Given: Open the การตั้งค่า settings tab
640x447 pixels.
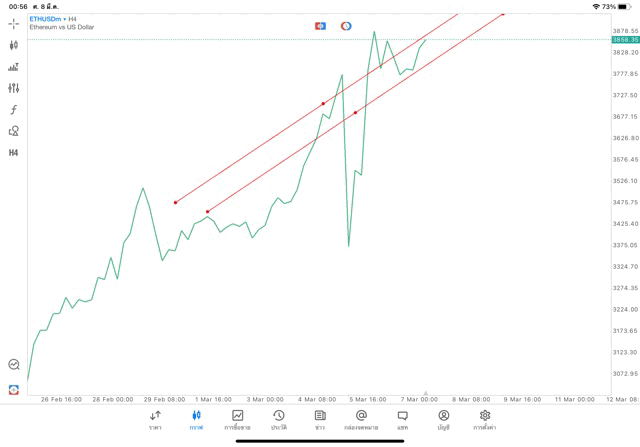Looking at the screenshot, I should click(x=485, y=420).
